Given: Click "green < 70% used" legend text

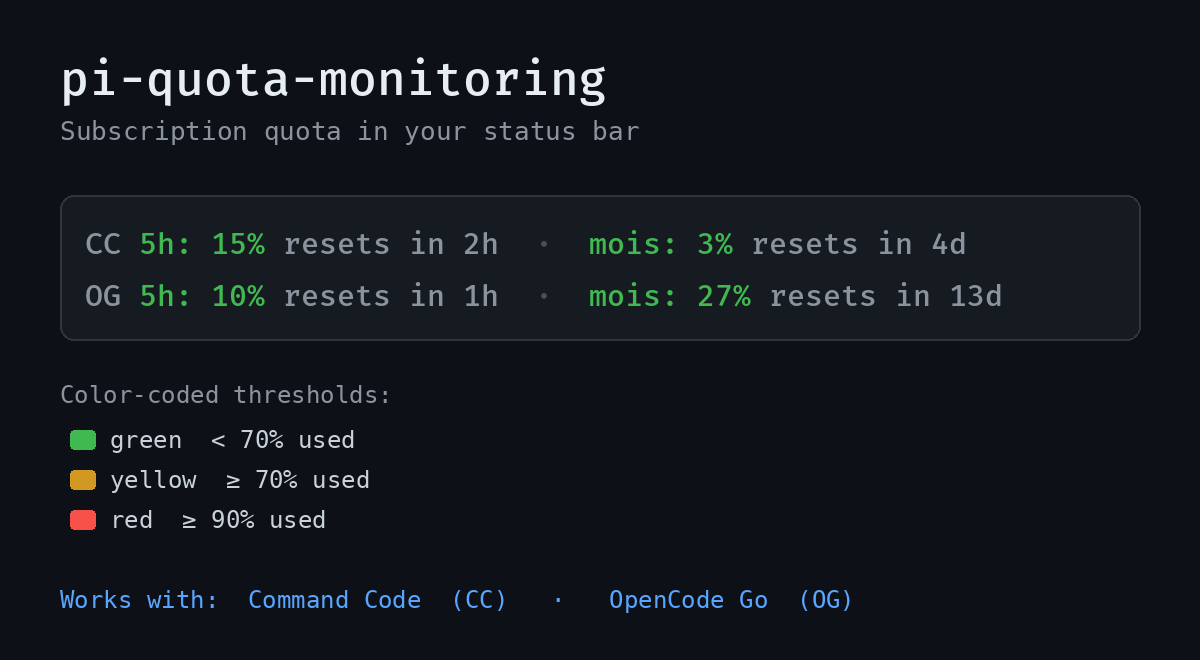Looking at the screenshot, I should point(232,440).
